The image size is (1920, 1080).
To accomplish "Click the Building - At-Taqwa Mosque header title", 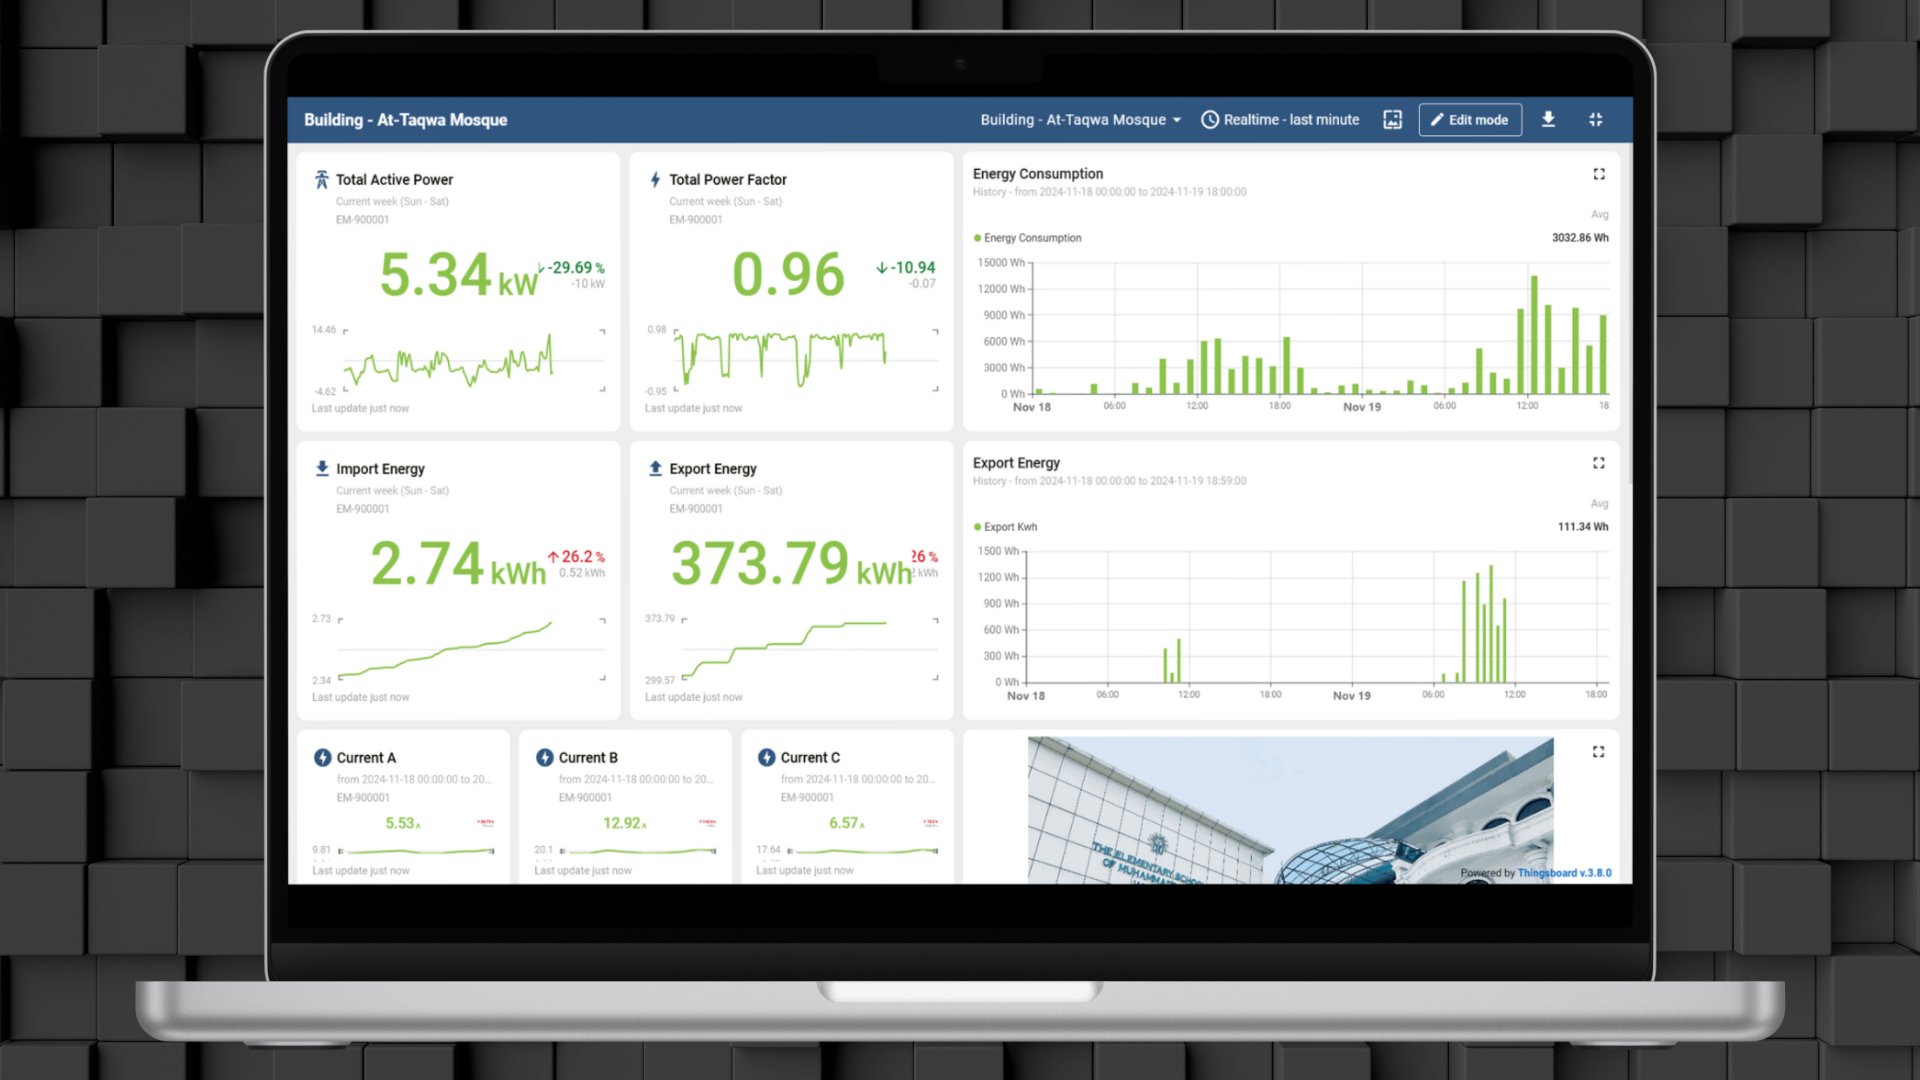I will tap(405, 120).
